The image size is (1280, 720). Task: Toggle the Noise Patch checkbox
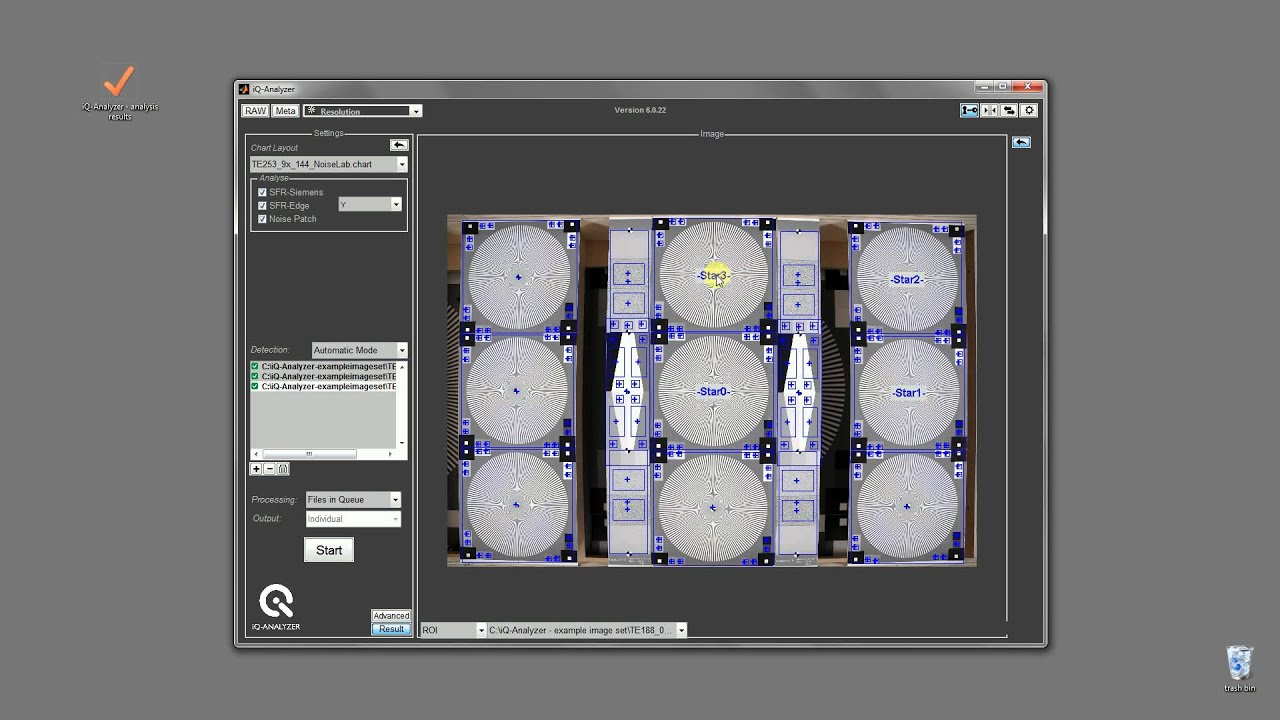click(262, 219)
